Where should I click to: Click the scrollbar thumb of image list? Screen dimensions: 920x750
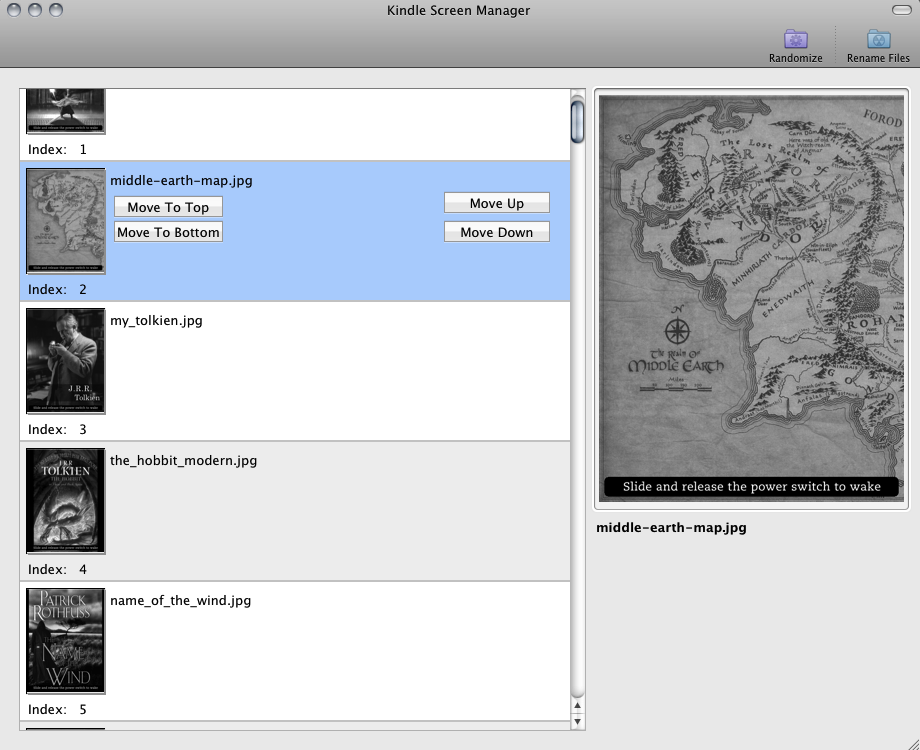point(577,121)
